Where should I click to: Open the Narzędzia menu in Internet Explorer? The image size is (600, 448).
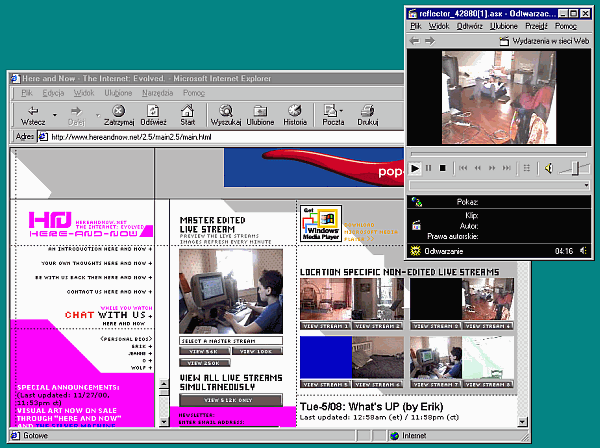click(x=157, y=93)
